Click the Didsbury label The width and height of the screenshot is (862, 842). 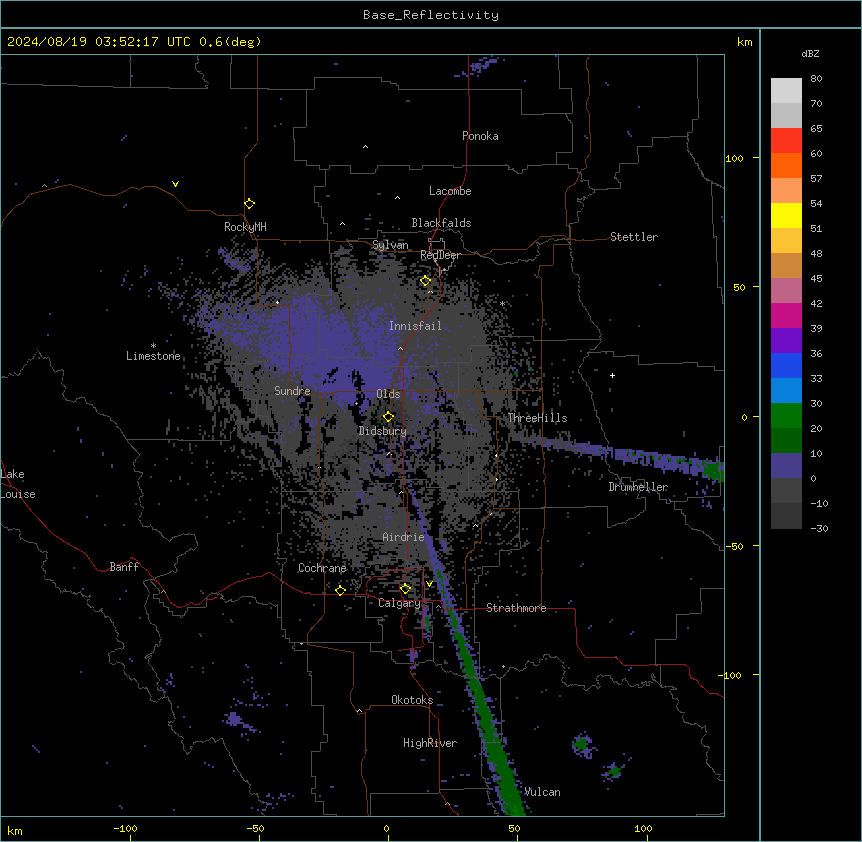(382, 431)
